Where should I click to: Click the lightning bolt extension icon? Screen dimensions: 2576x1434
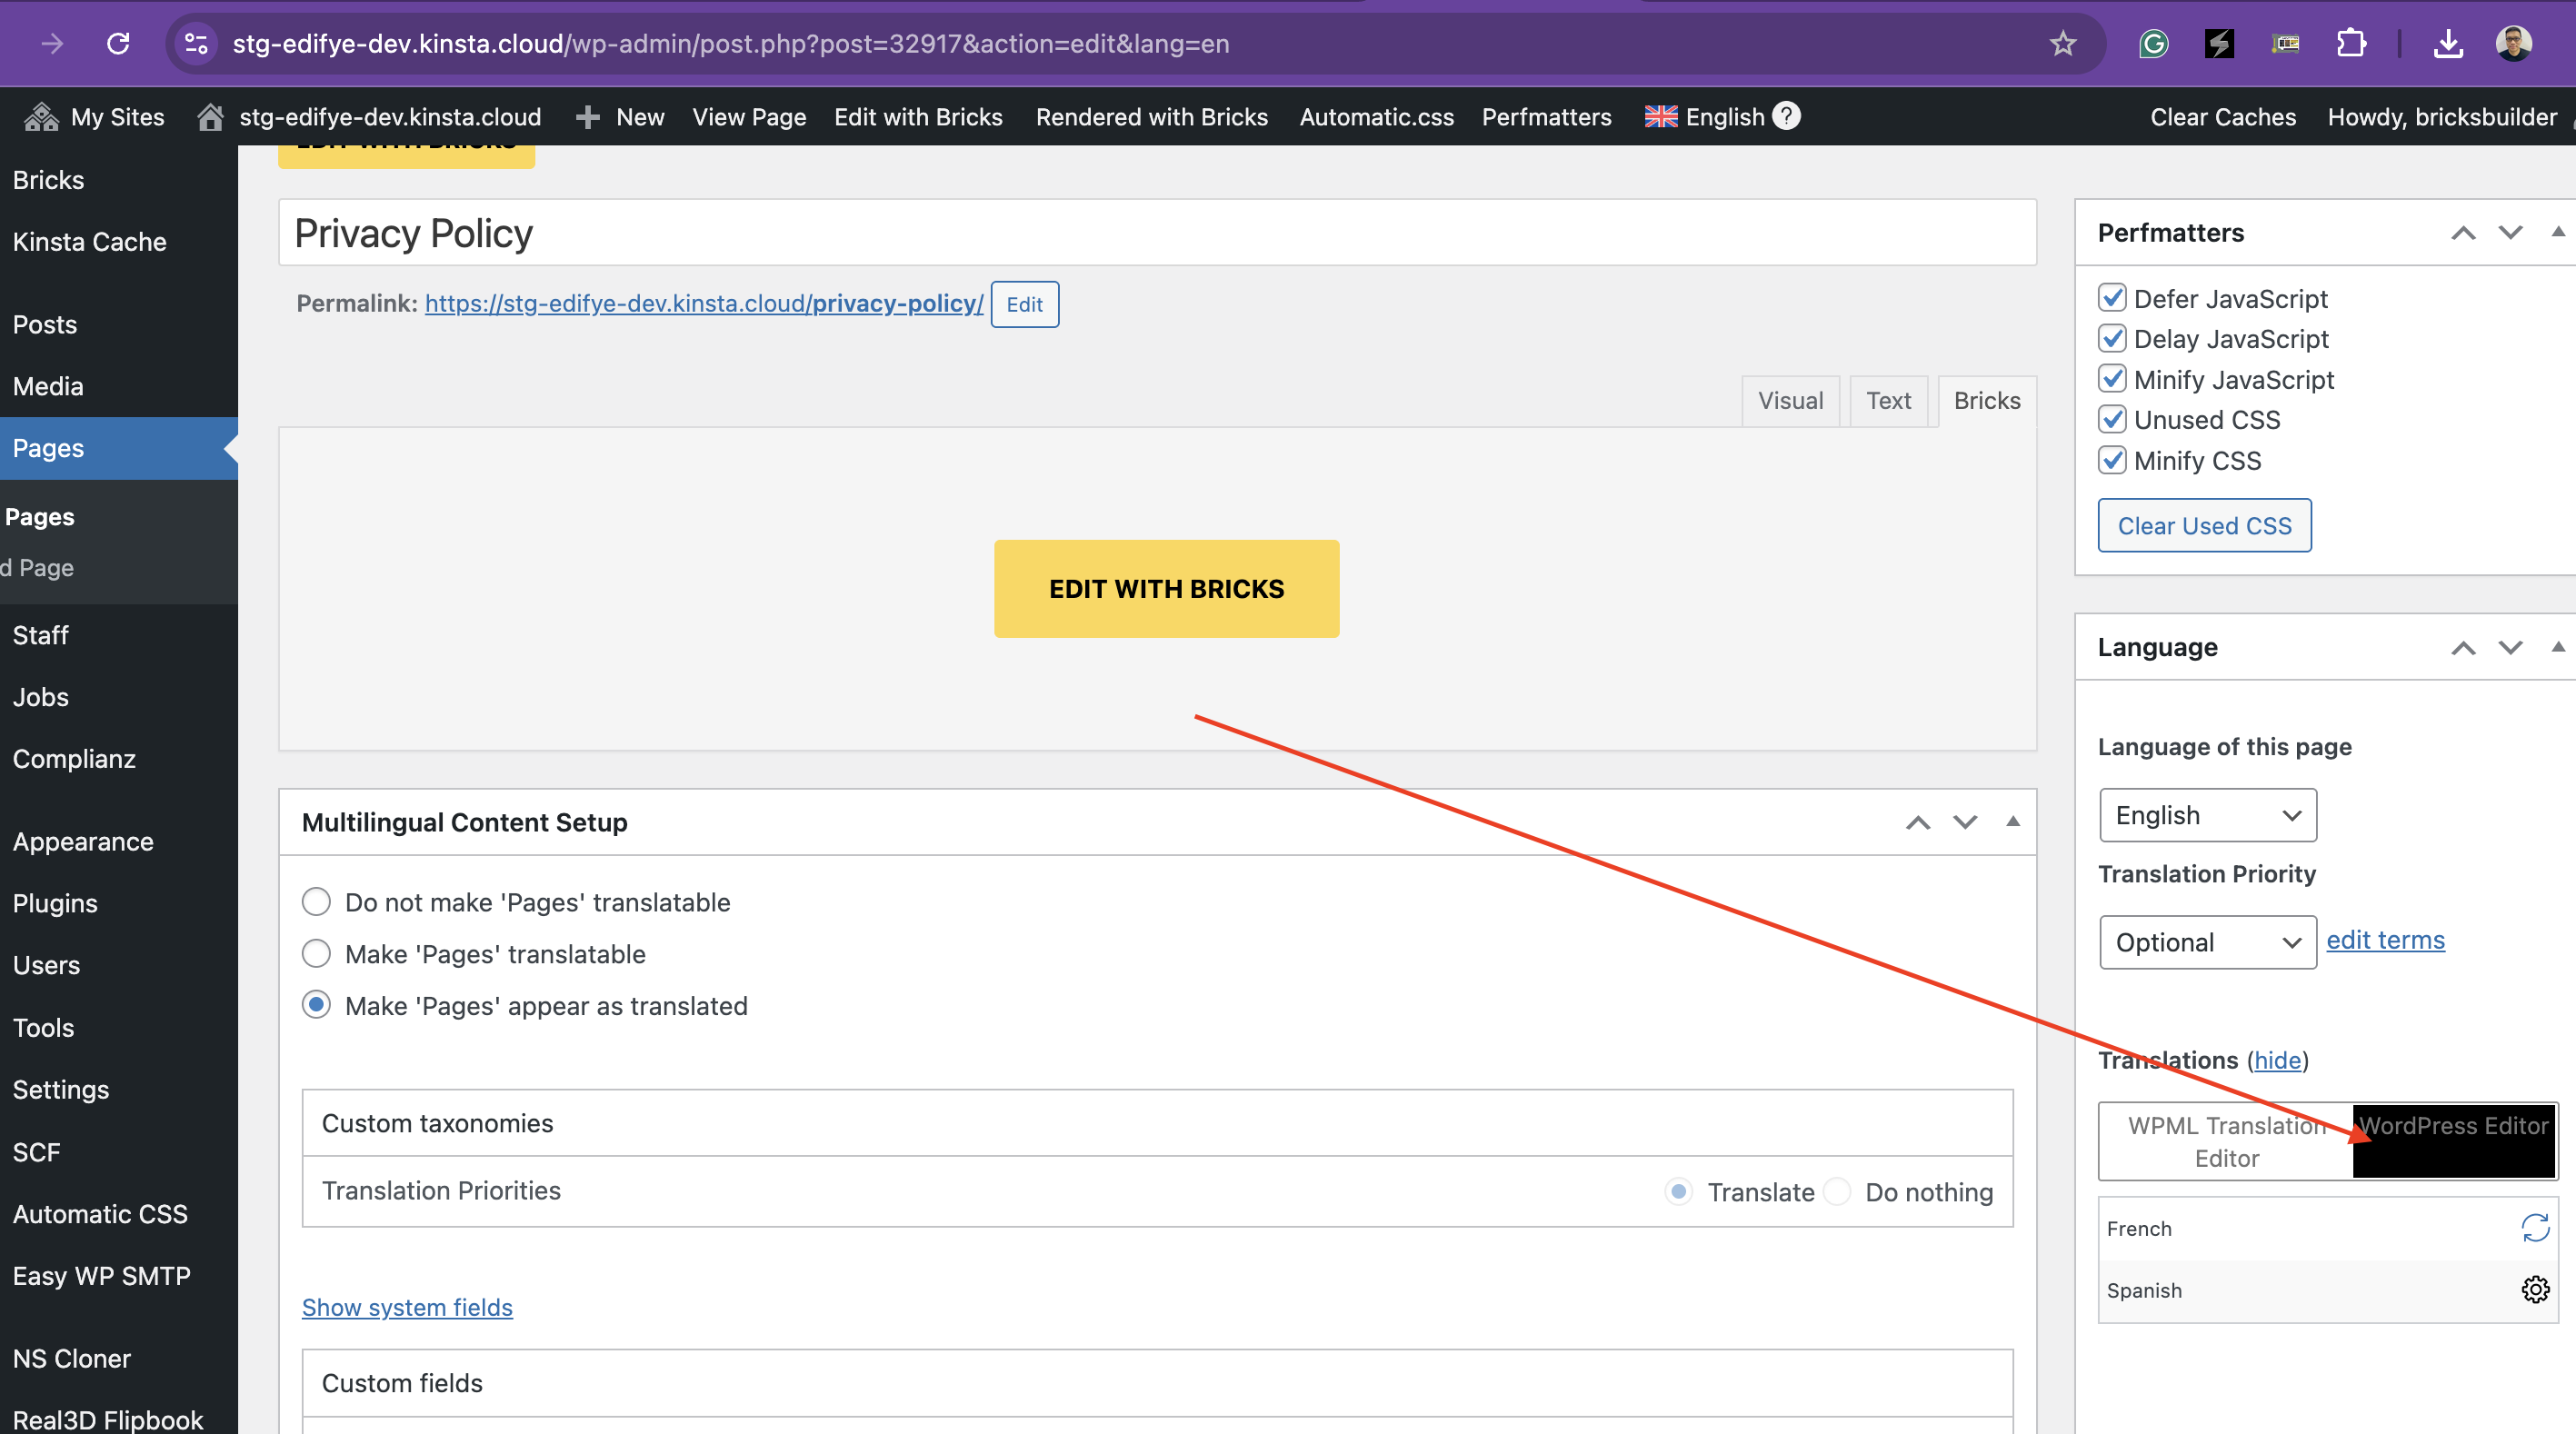(x=2219, y=43)
